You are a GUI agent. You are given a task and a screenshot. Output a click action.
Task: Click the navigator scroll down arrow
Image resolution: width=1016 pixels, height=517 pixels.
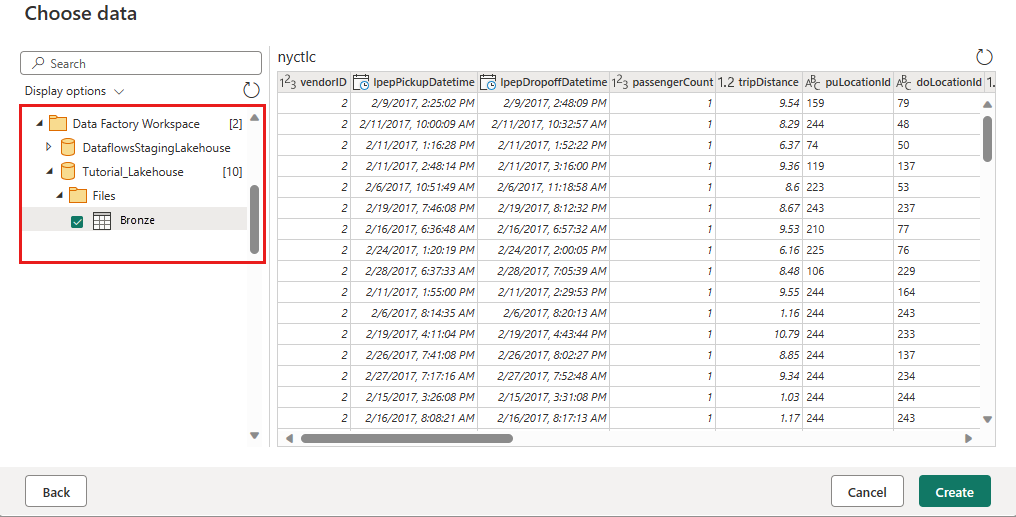(x=255, y=435)
